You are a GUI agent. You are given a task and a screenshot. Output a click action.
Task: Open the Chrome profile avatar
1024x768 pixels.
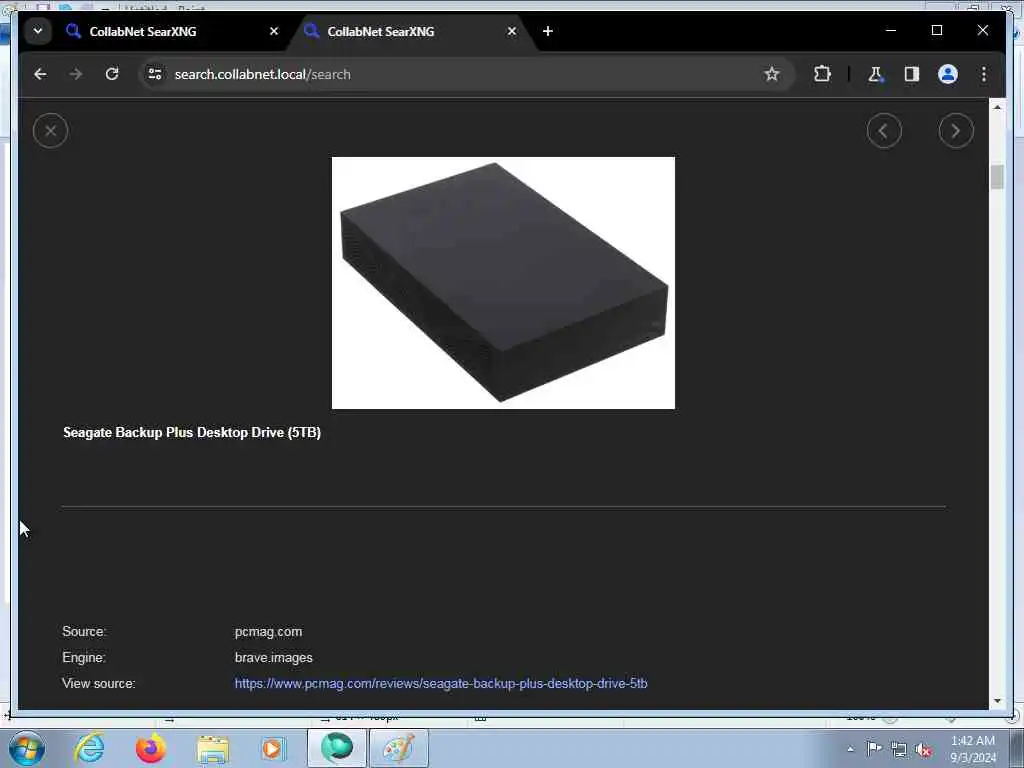(948, 74)
